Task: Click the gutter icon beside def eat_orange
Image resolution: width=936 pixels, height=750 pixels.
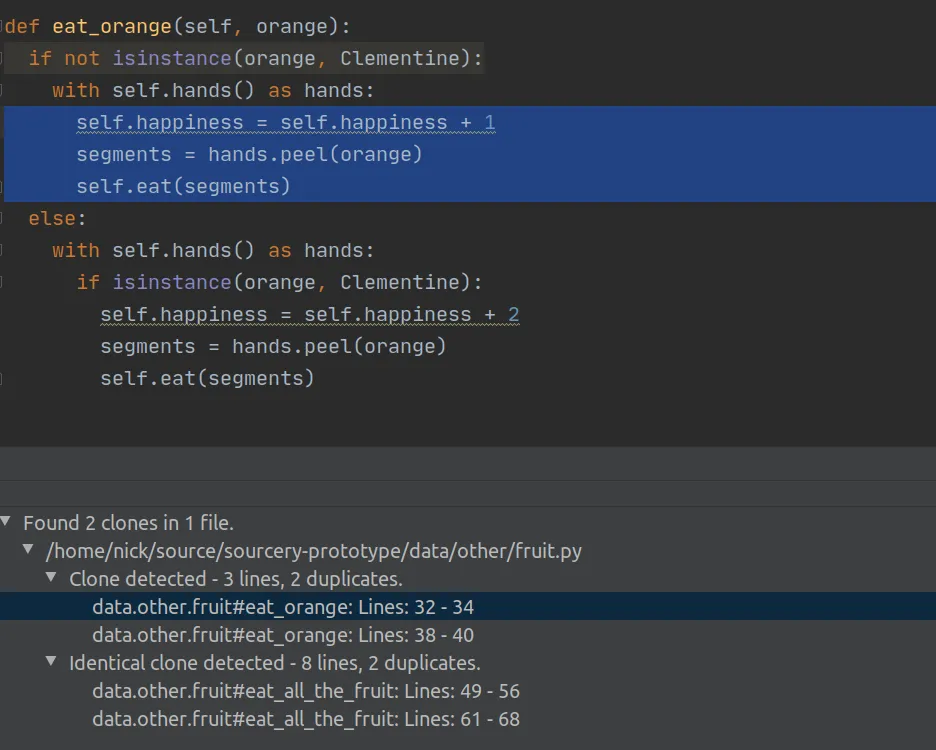Action: 5,26
